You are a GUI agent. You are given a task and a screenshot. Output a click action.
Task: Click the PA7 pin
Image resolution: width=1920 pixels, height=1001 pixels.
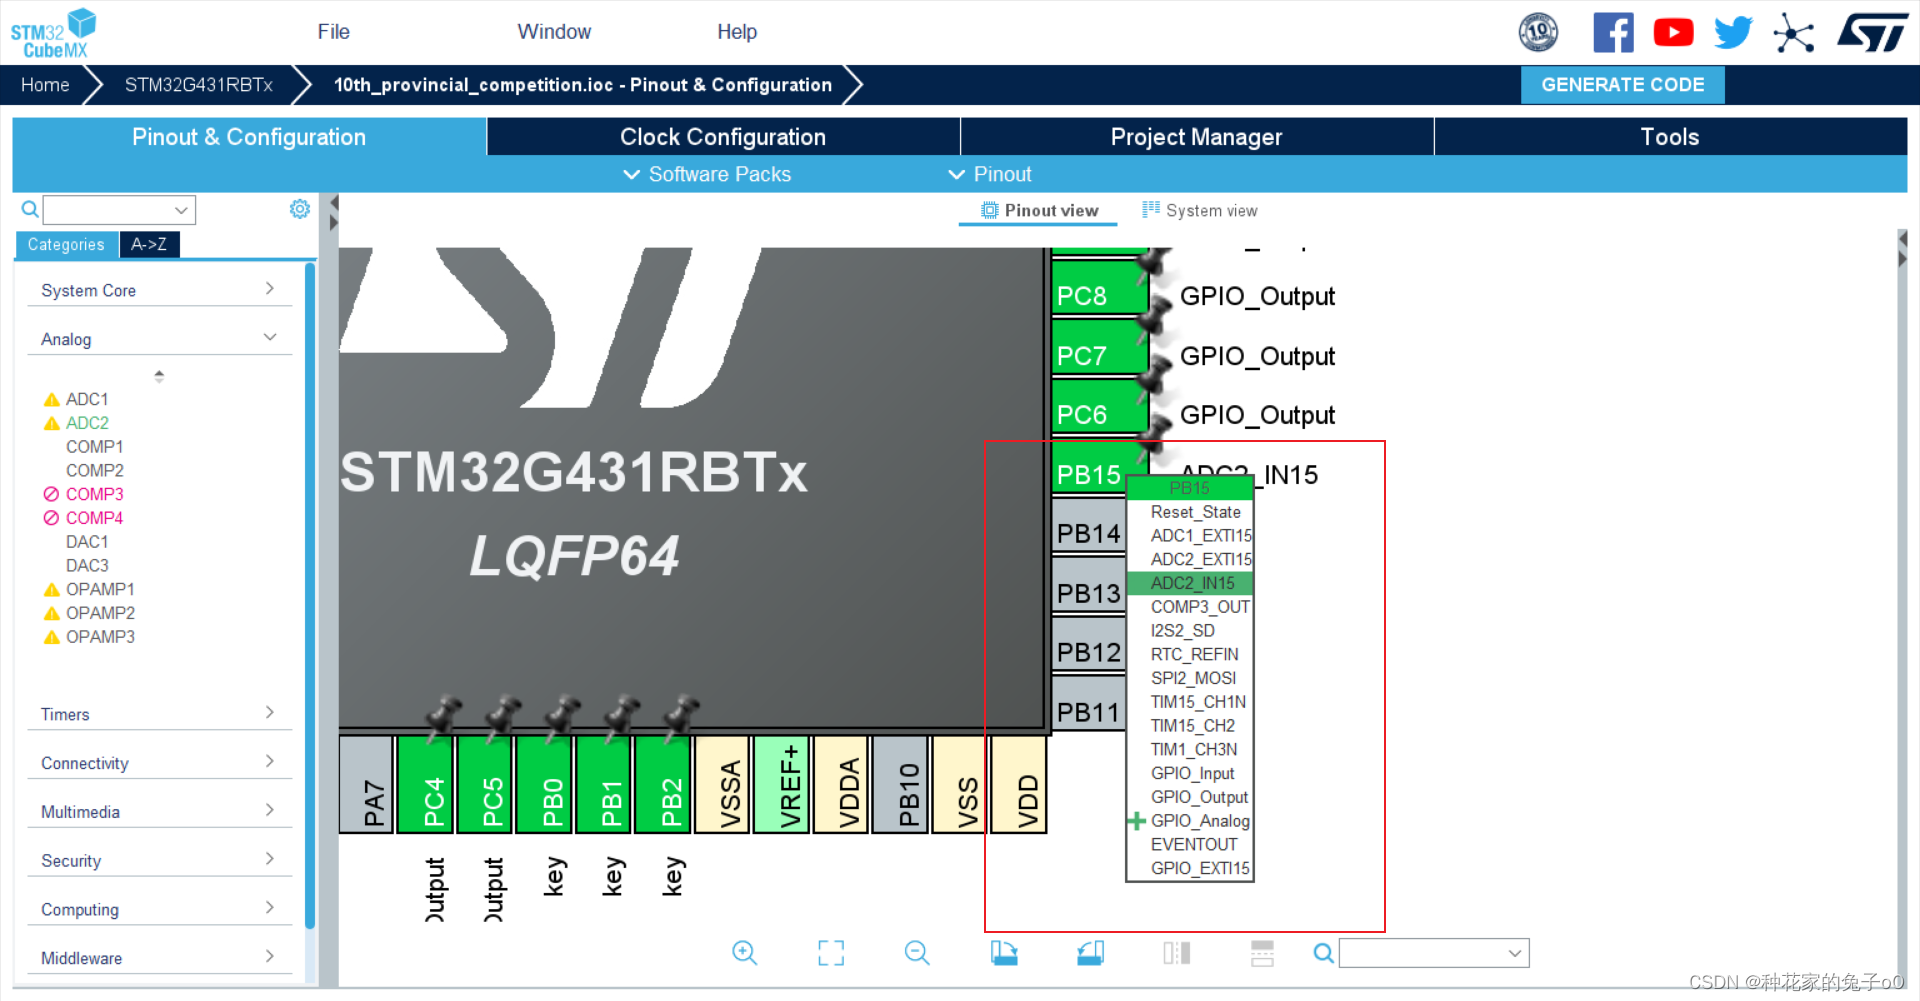[x=366, y=784]
